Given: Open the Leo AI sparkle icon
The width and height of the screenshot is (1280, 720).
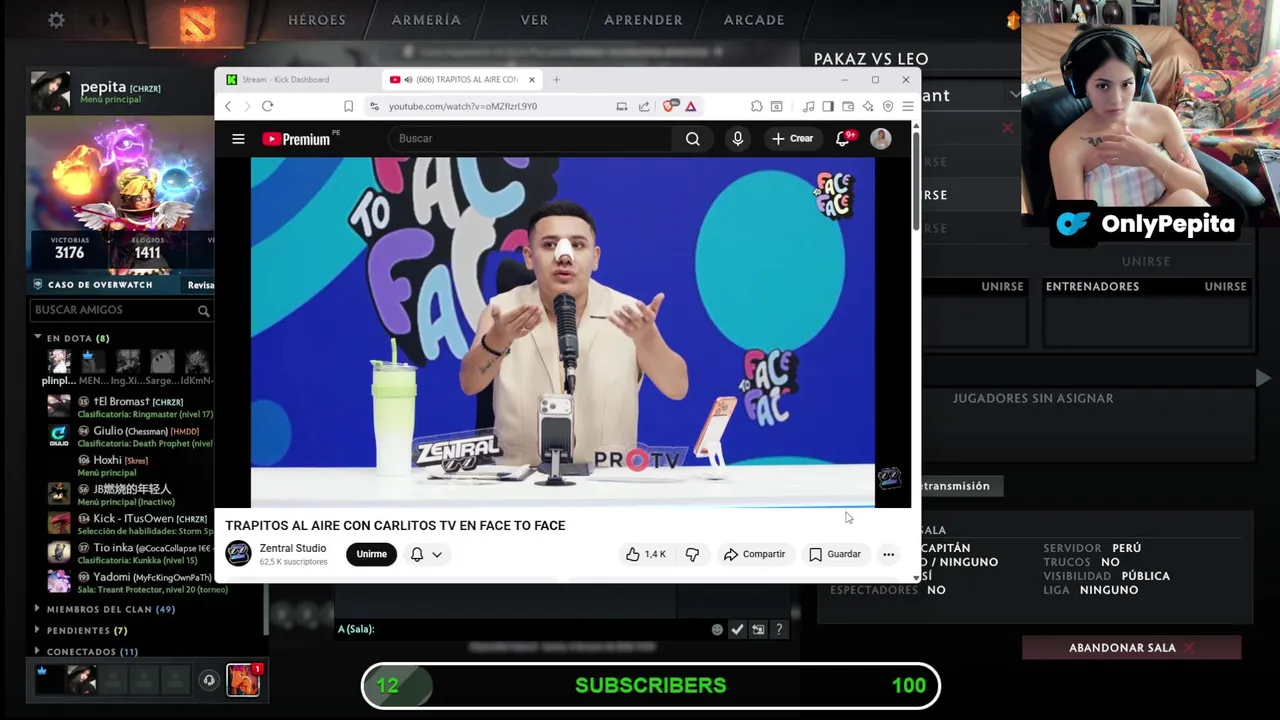Looking at the screenshot, I should [867, 106].
